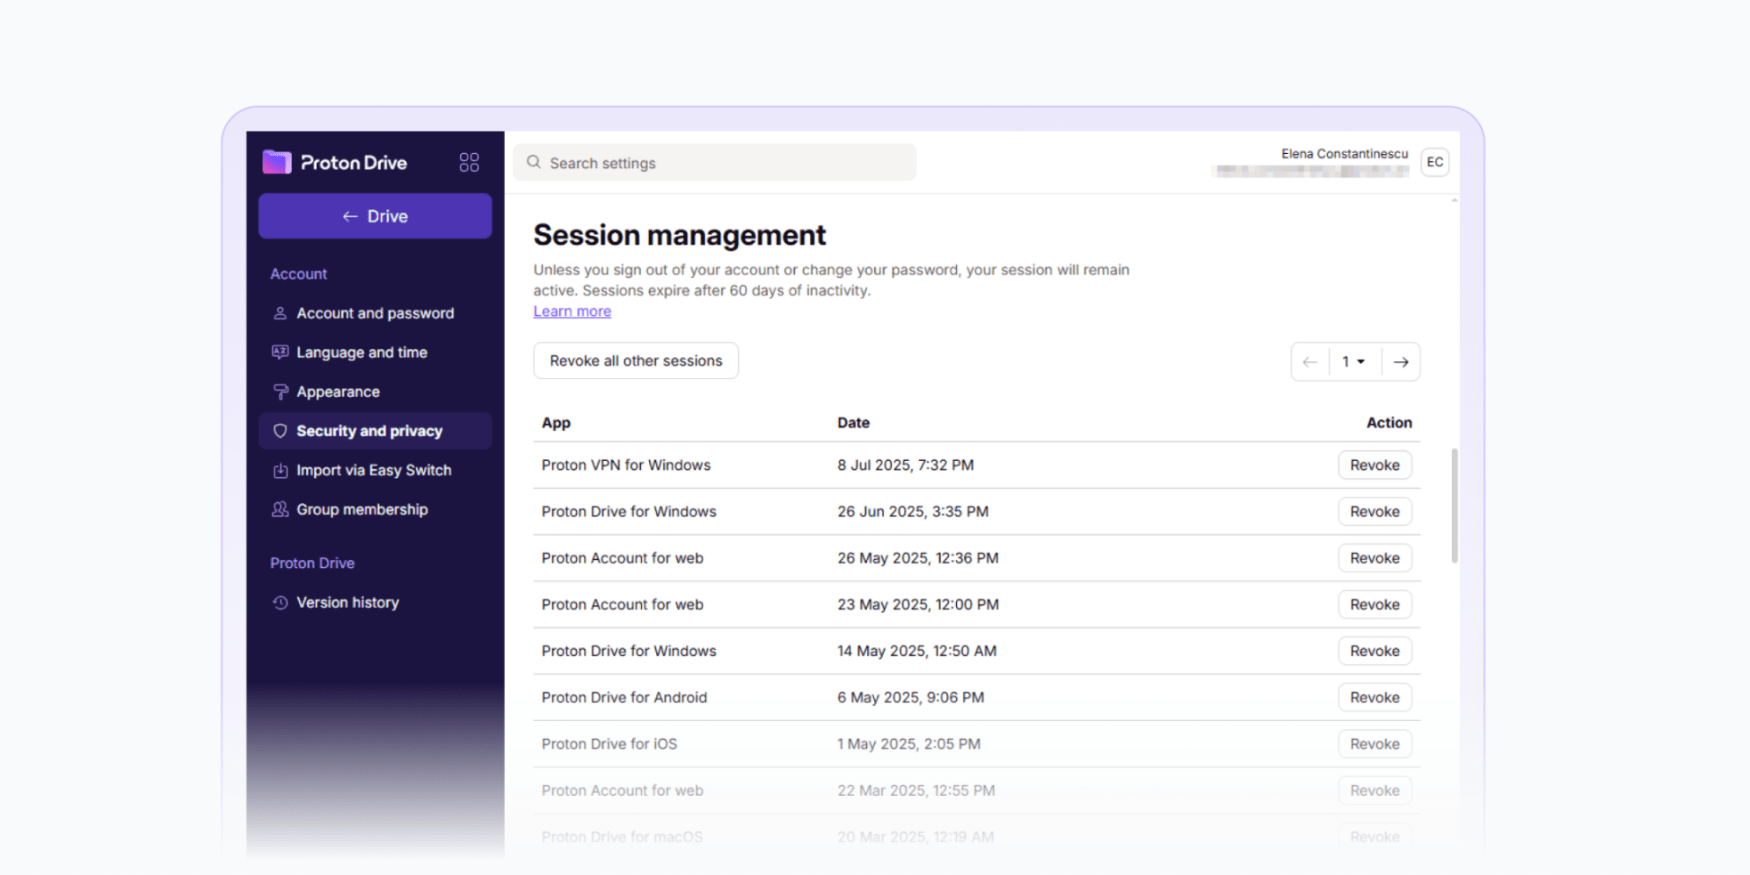Click the Elena Constantinescu user name

click(1344, 154)
